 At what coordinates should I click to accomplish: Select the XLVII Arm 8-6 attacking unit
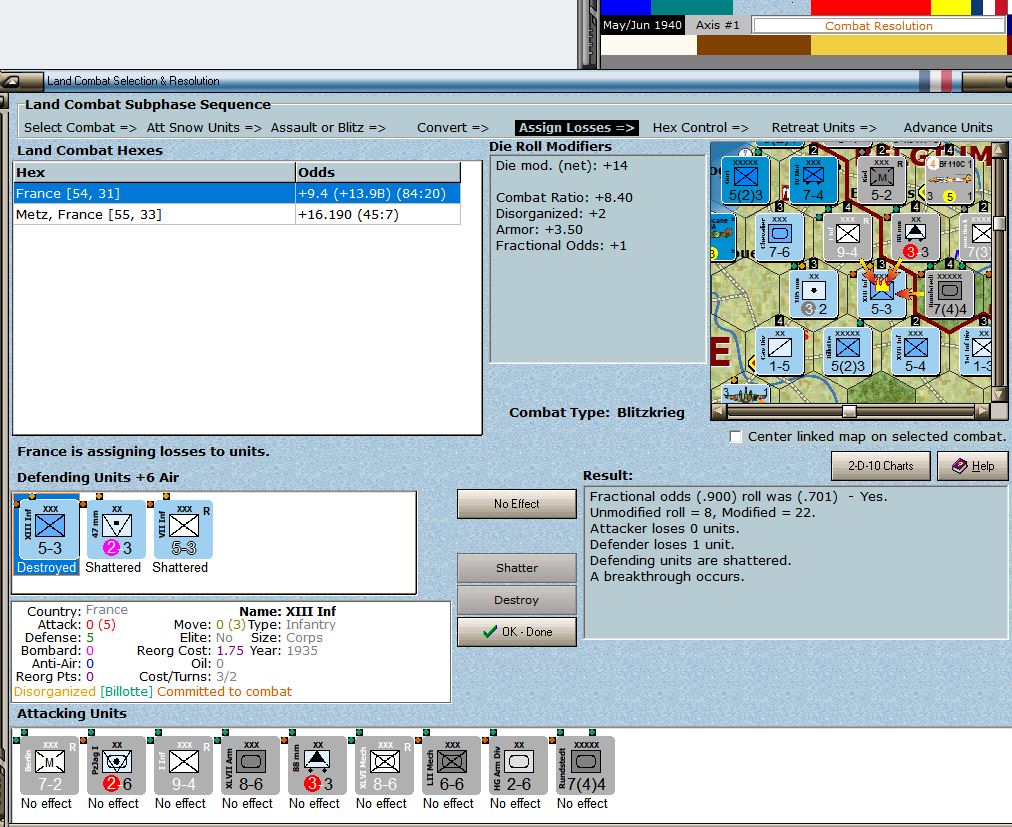[250, 766]
